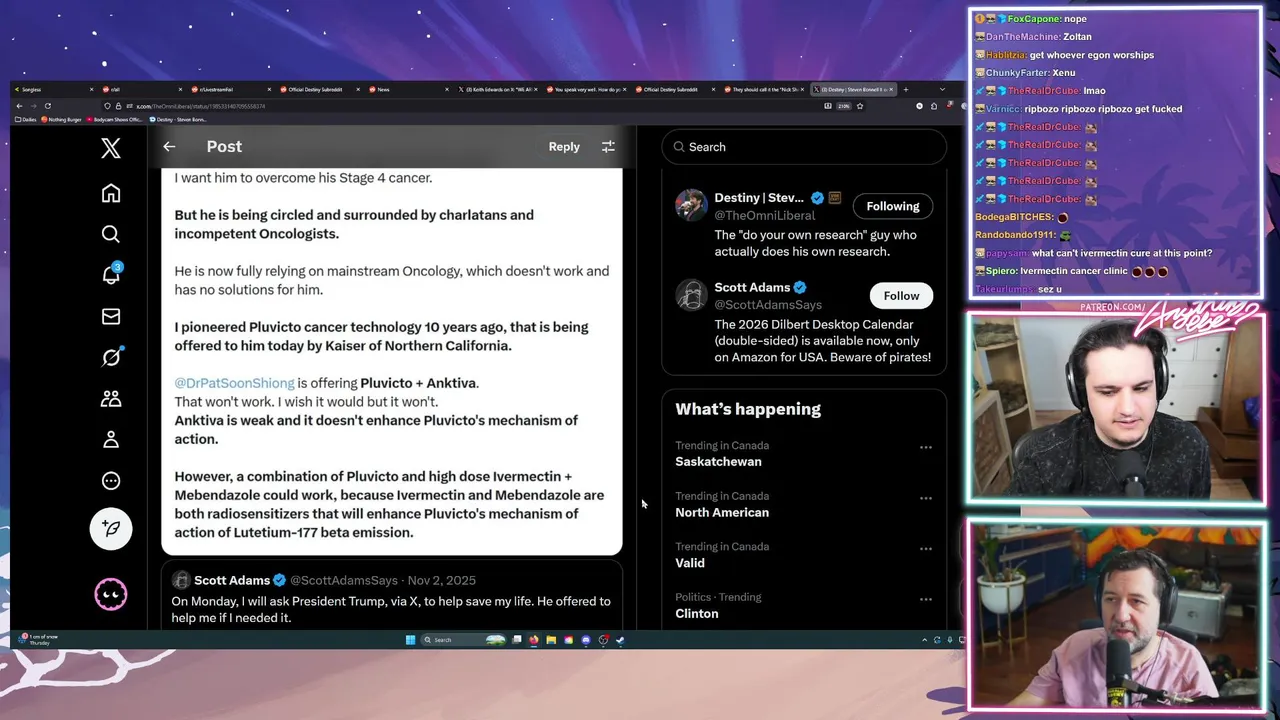Open the North American trending topic
The image size is (1280, 720).
pos(722,512)
